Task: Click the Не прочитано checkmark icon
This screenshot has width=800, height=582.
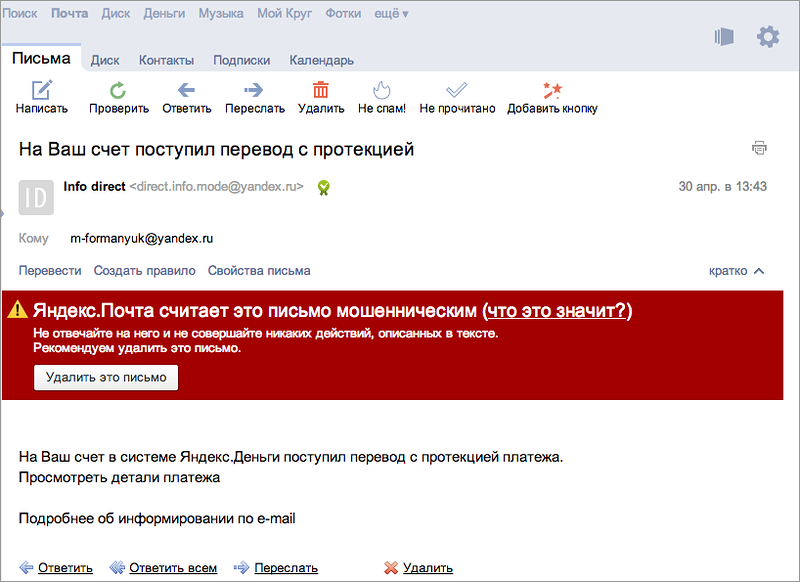Action: (x=457, y=90)
